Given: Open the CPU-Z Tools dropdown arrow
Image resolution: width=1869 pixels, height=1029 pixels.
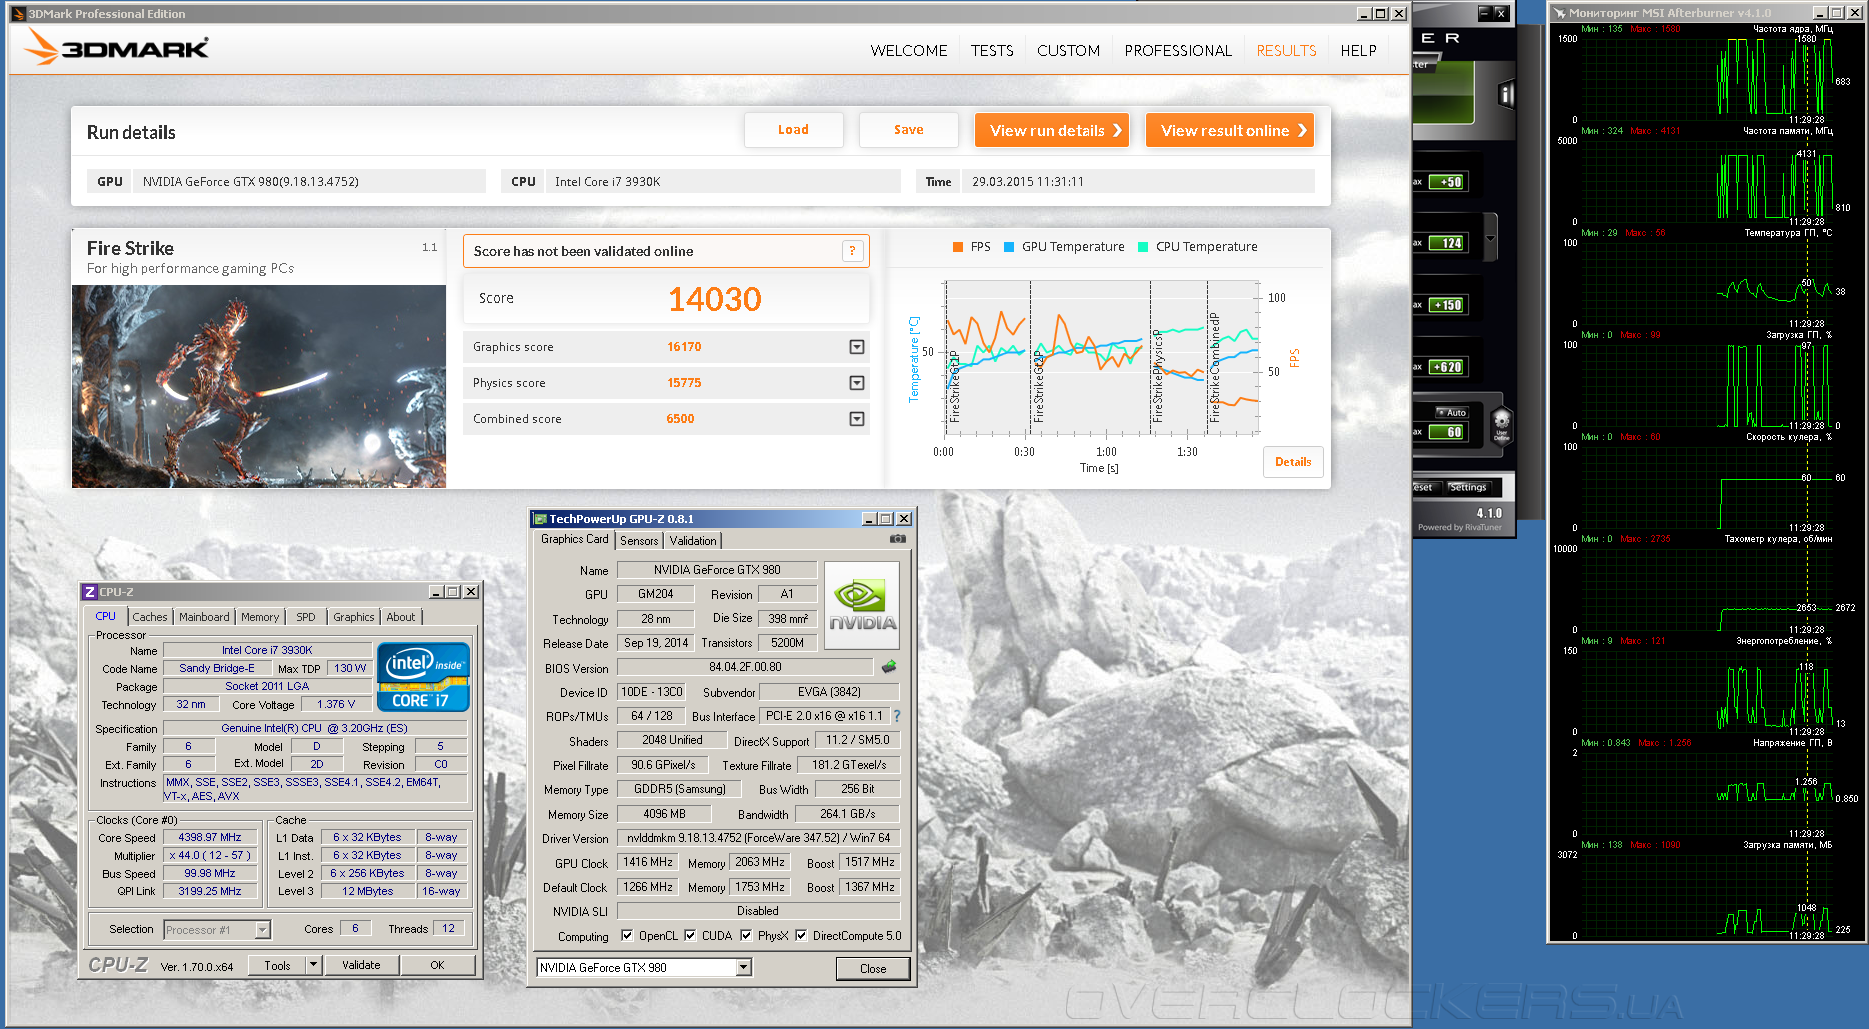Looking at the screenshot, I should coord(314,965).
